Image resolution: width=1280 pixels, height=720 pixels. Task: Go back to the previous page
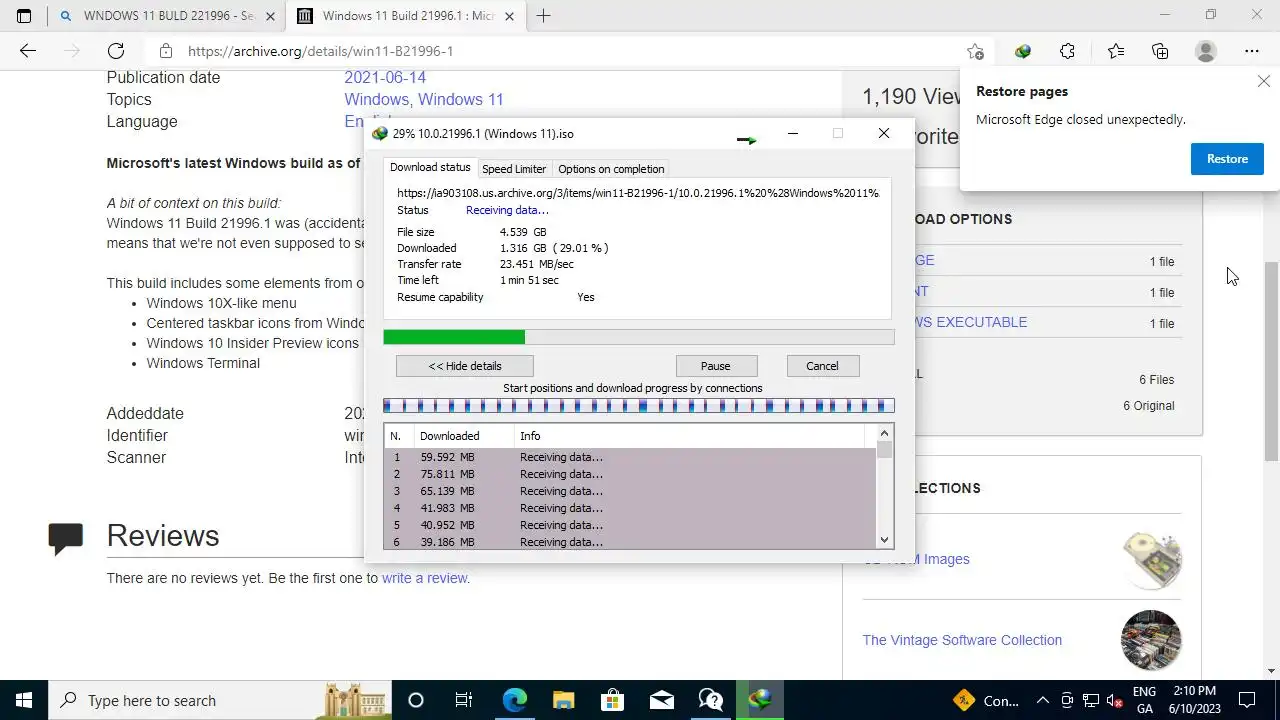tap(28, 51)
